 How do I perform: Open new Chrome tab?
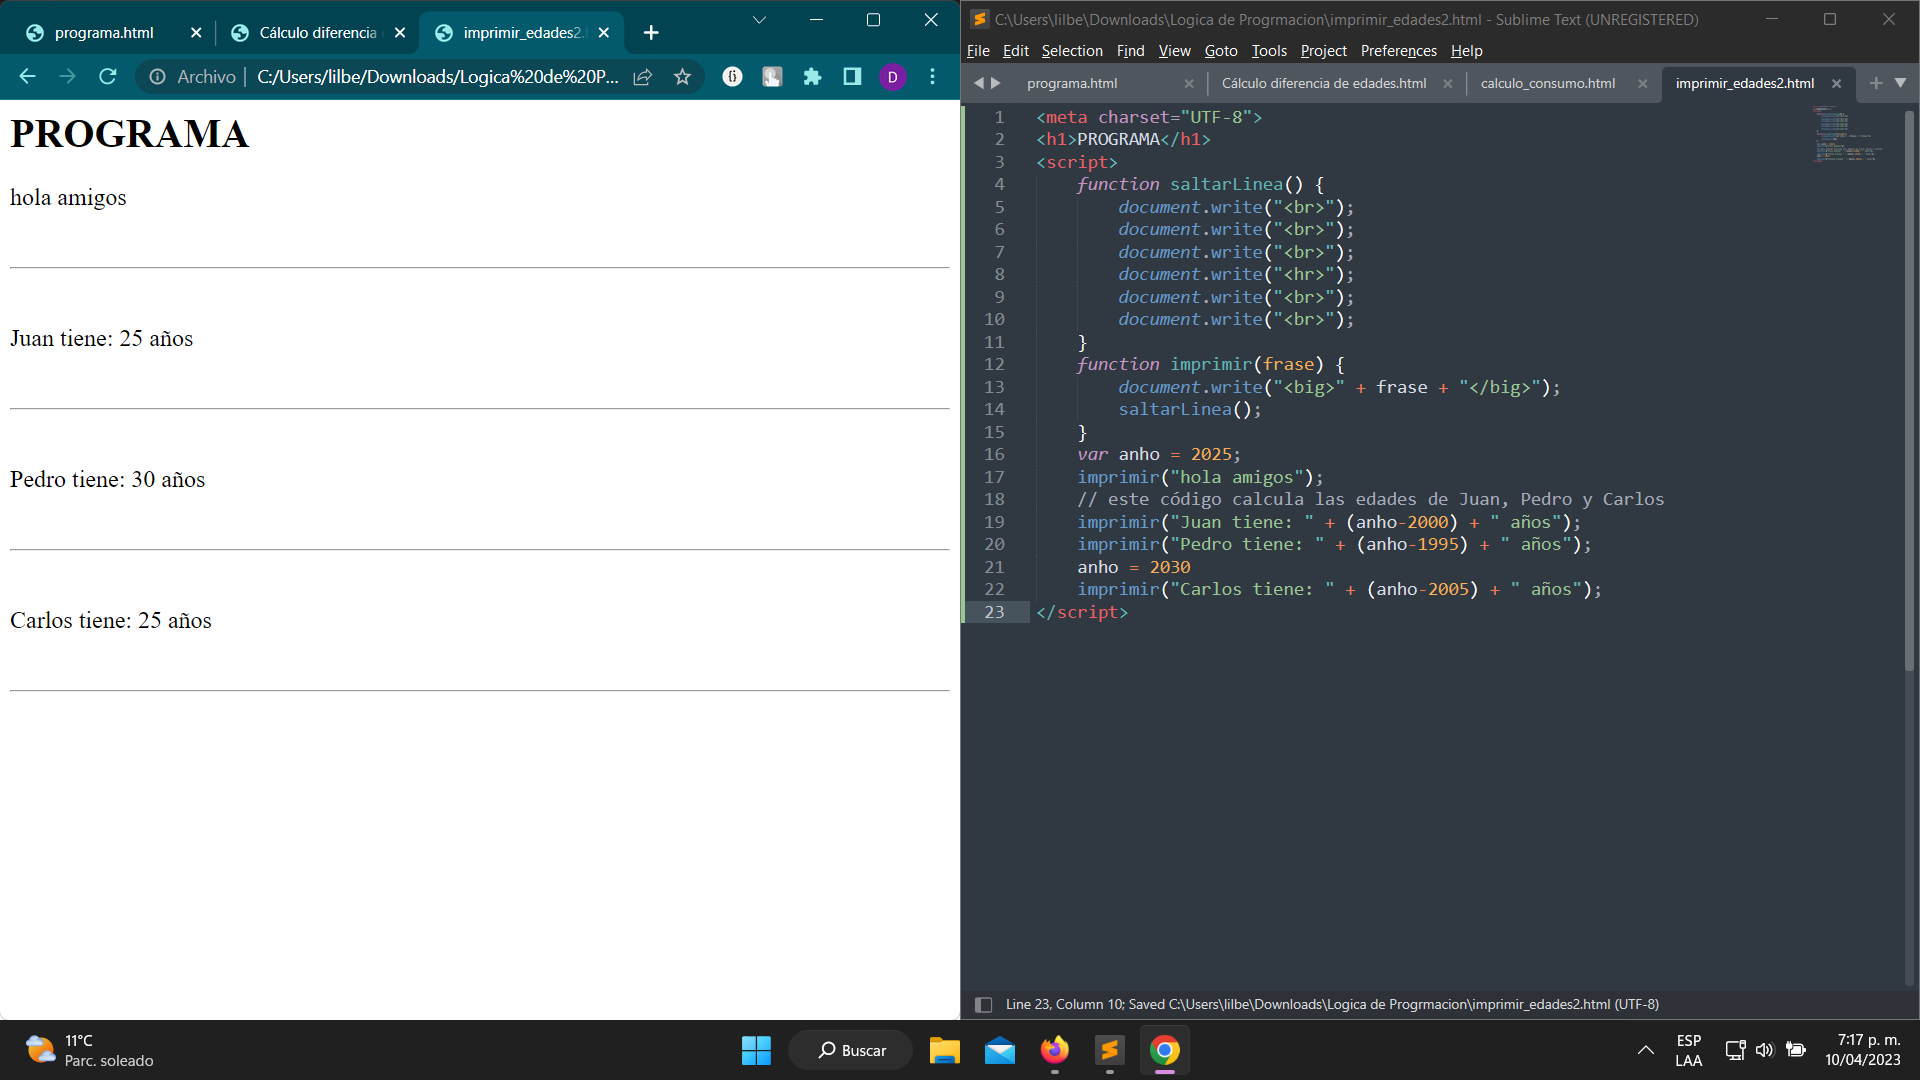point(651,33)
